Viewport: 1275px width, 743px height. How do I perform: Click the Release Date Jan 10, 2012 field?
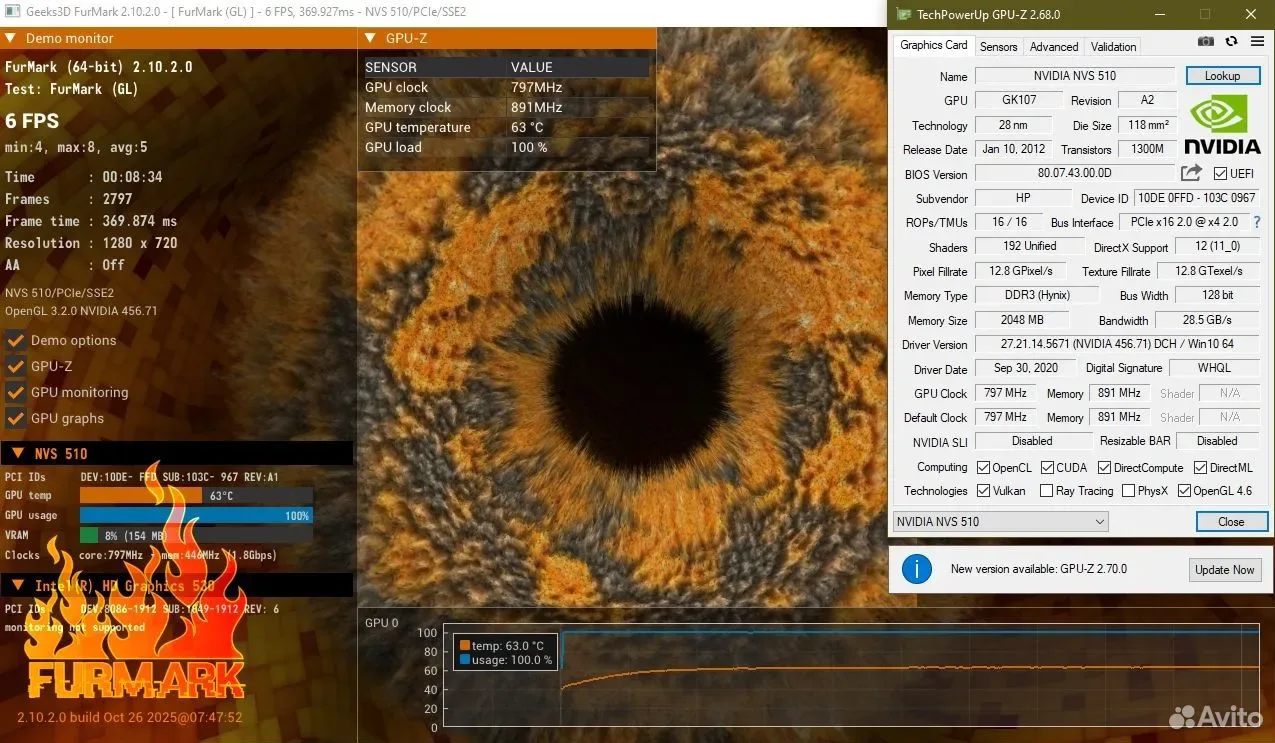[1013, 149]
